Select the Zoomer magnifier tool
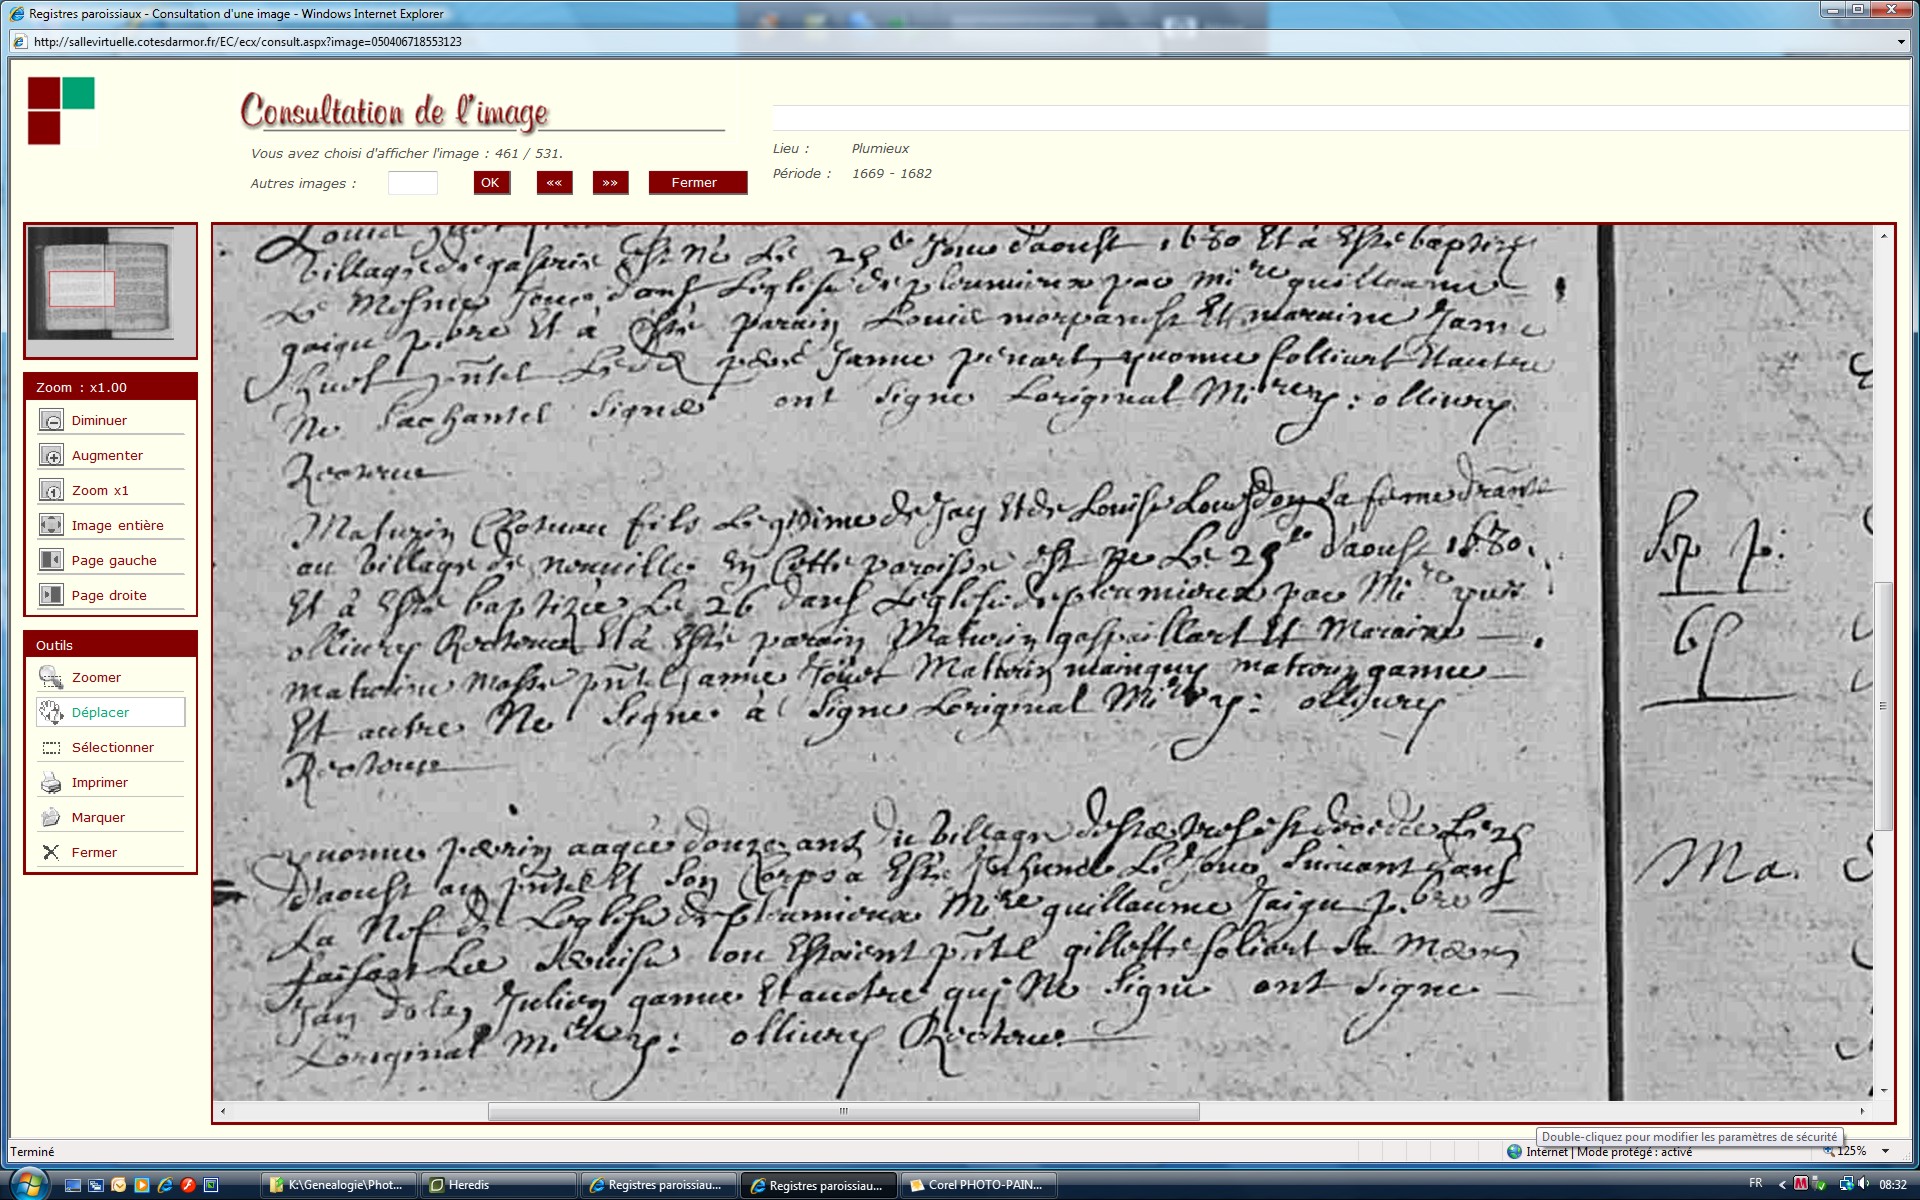This screenshot has height=1200, width=1920. 51,678
